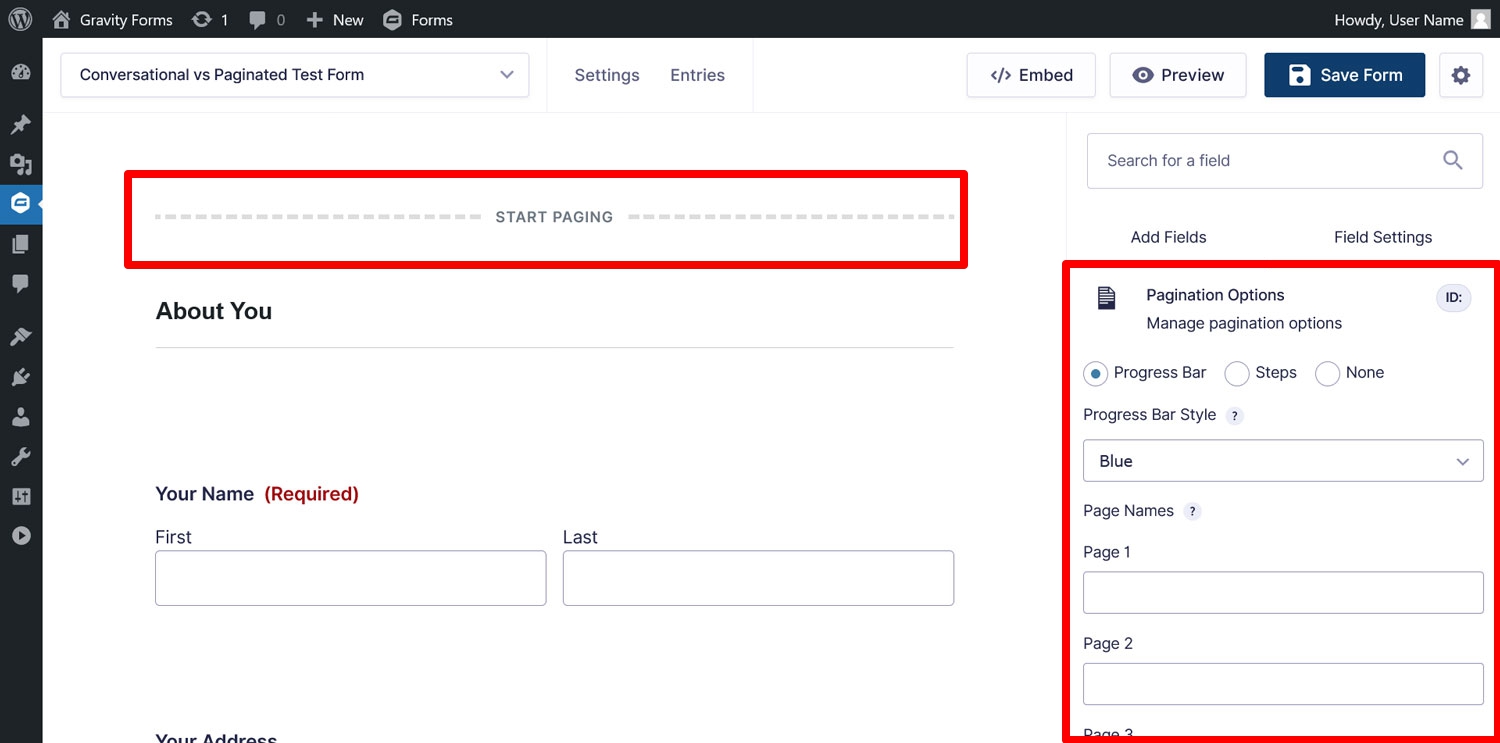The width and height of the screenshot is (1500, 743).
Task: Open Pages icon in the sidebar
Action: point(21,244)
